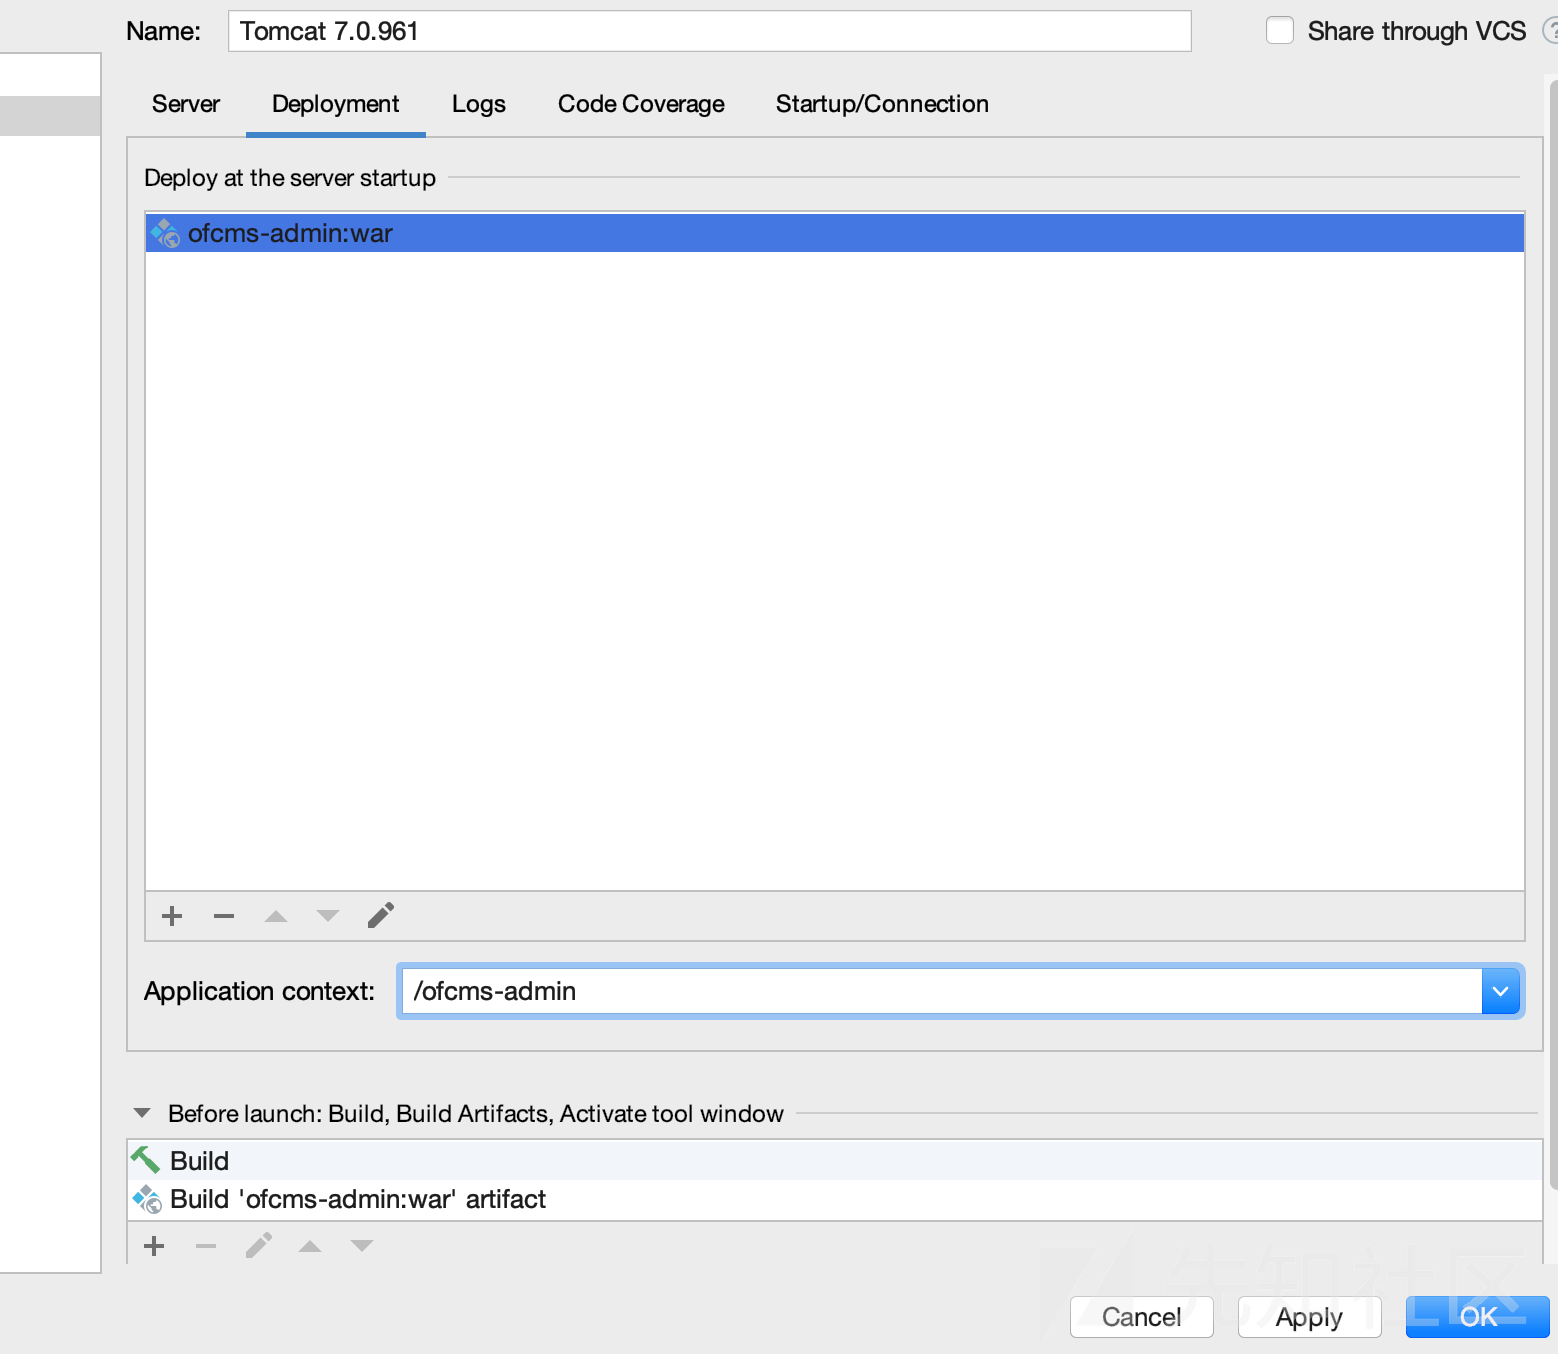Move Before launch task down
This screenshot has width=1558, height=1354.
(x=362, y=1246)
